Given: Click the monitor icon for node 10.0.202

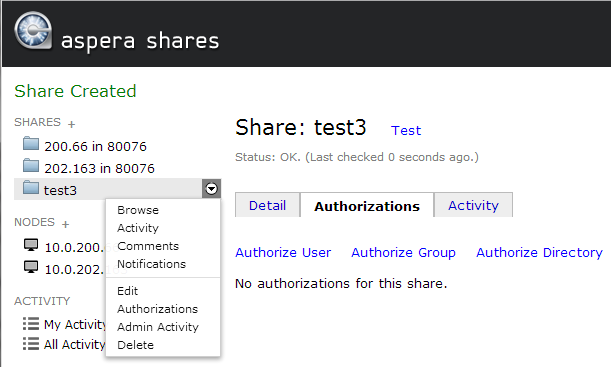Looking at the screenshot, I should click(x=31, y=267).
